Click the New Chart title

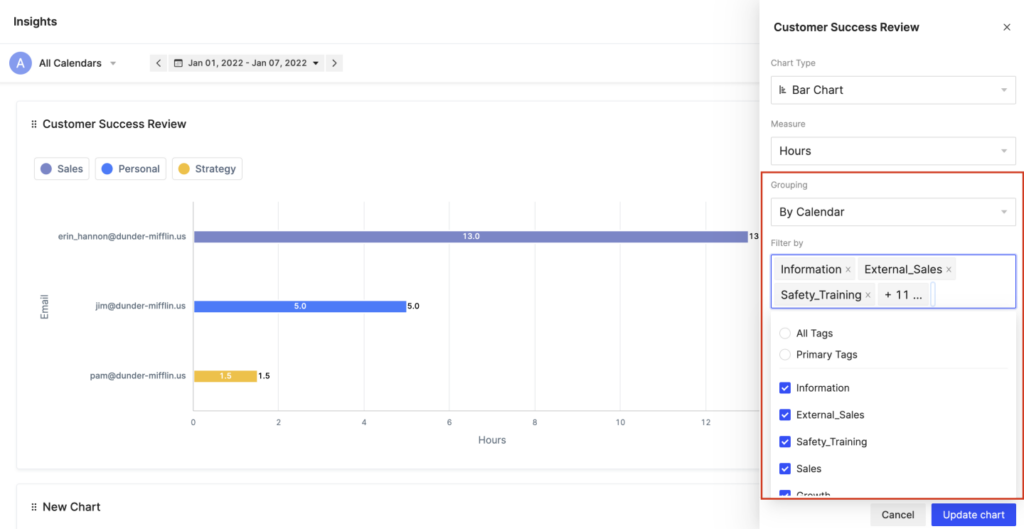pyautogui.click(x=71, y=507)
